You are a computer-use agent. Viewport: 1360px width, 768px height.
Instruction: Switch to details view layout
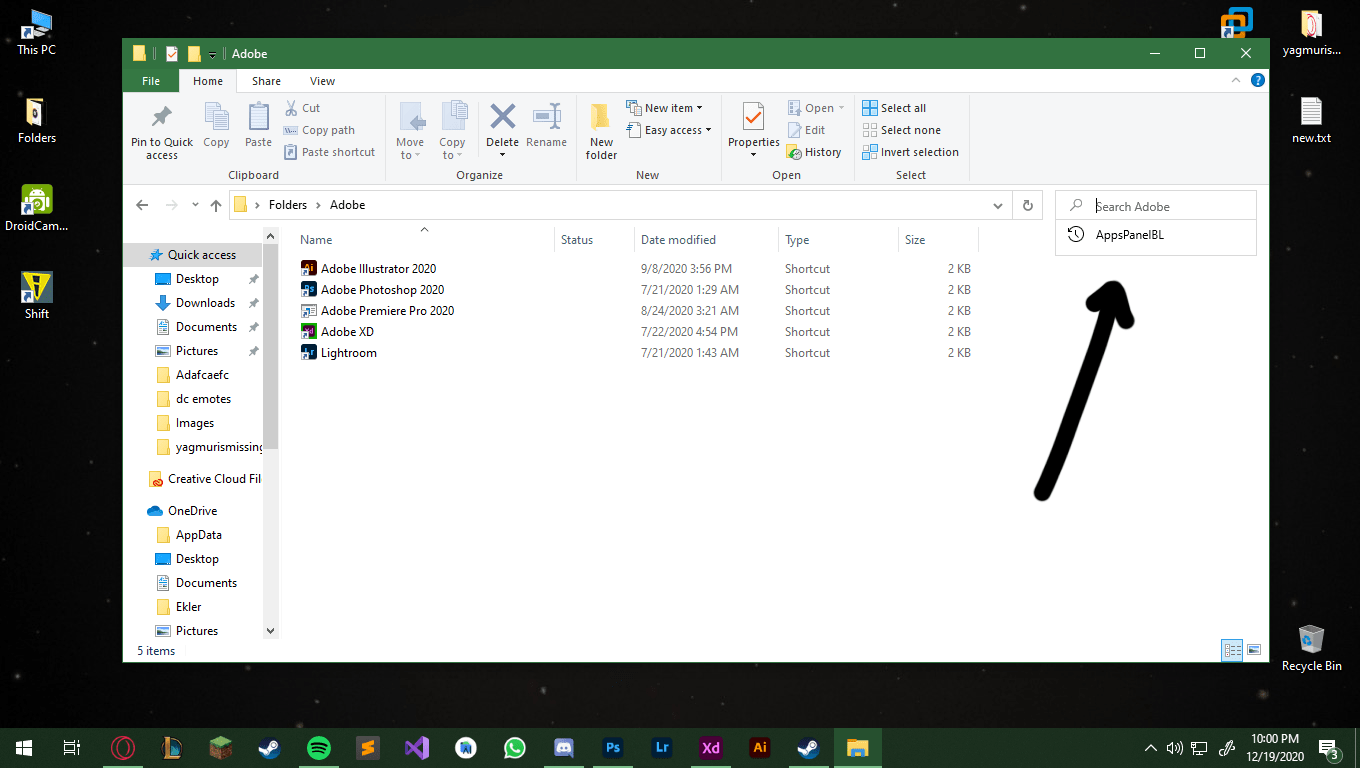coord(1233,650)
